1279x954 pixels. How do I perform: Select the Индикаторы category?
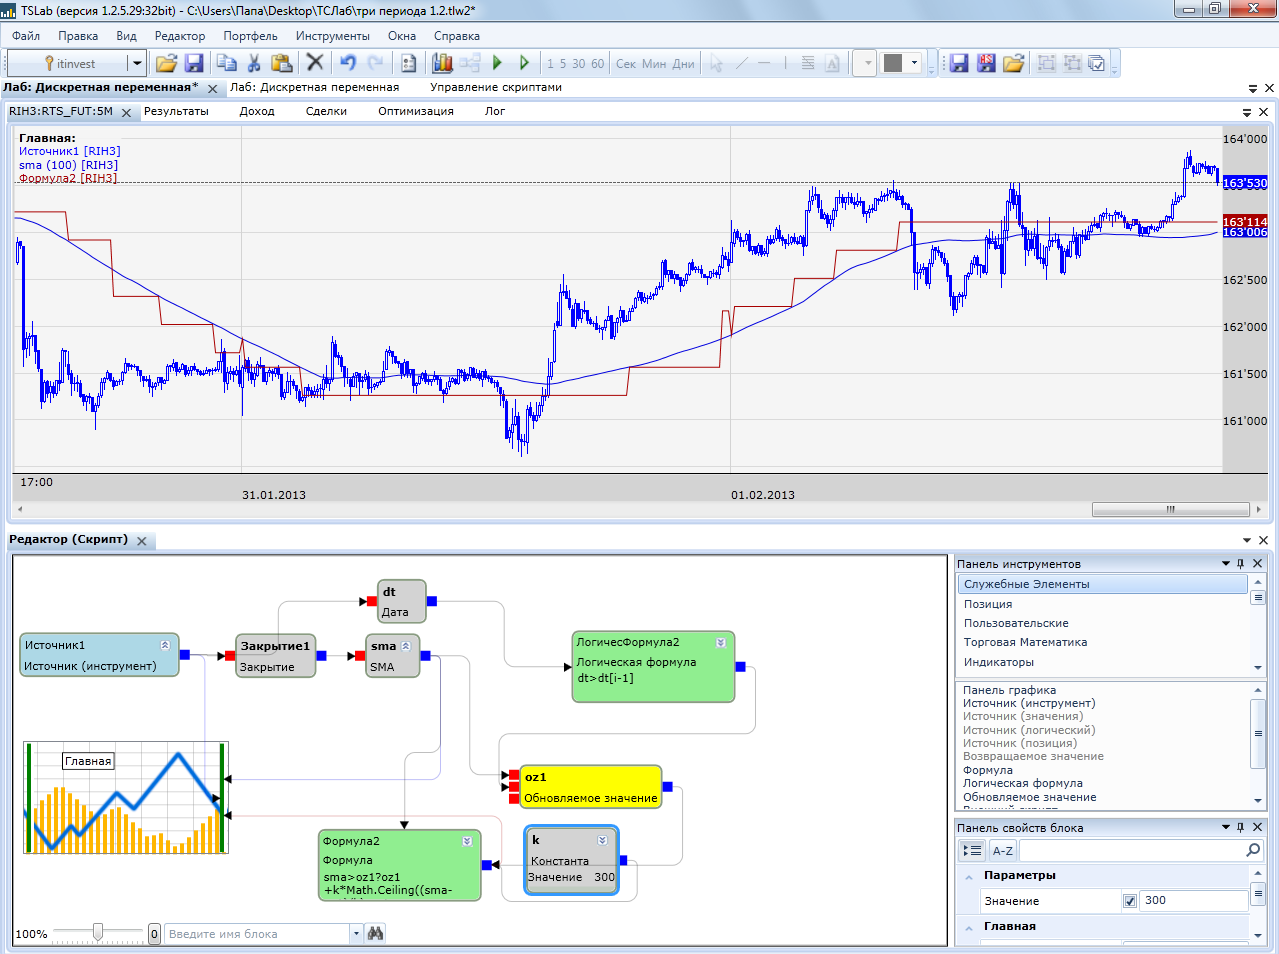tap(998, 662)
